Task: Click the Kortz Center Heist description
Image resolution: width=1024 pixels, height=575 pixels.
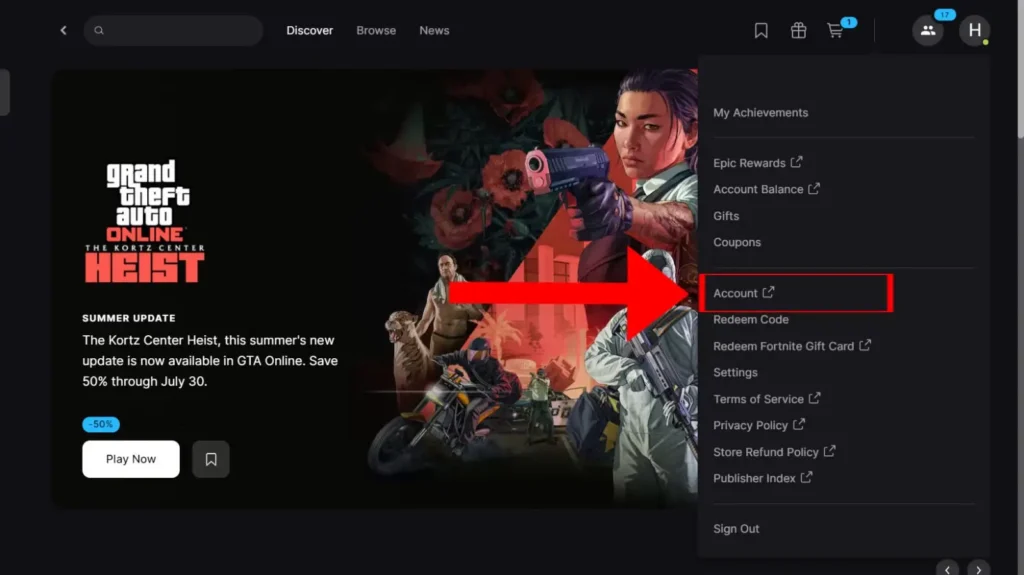Action: point(210,361)
